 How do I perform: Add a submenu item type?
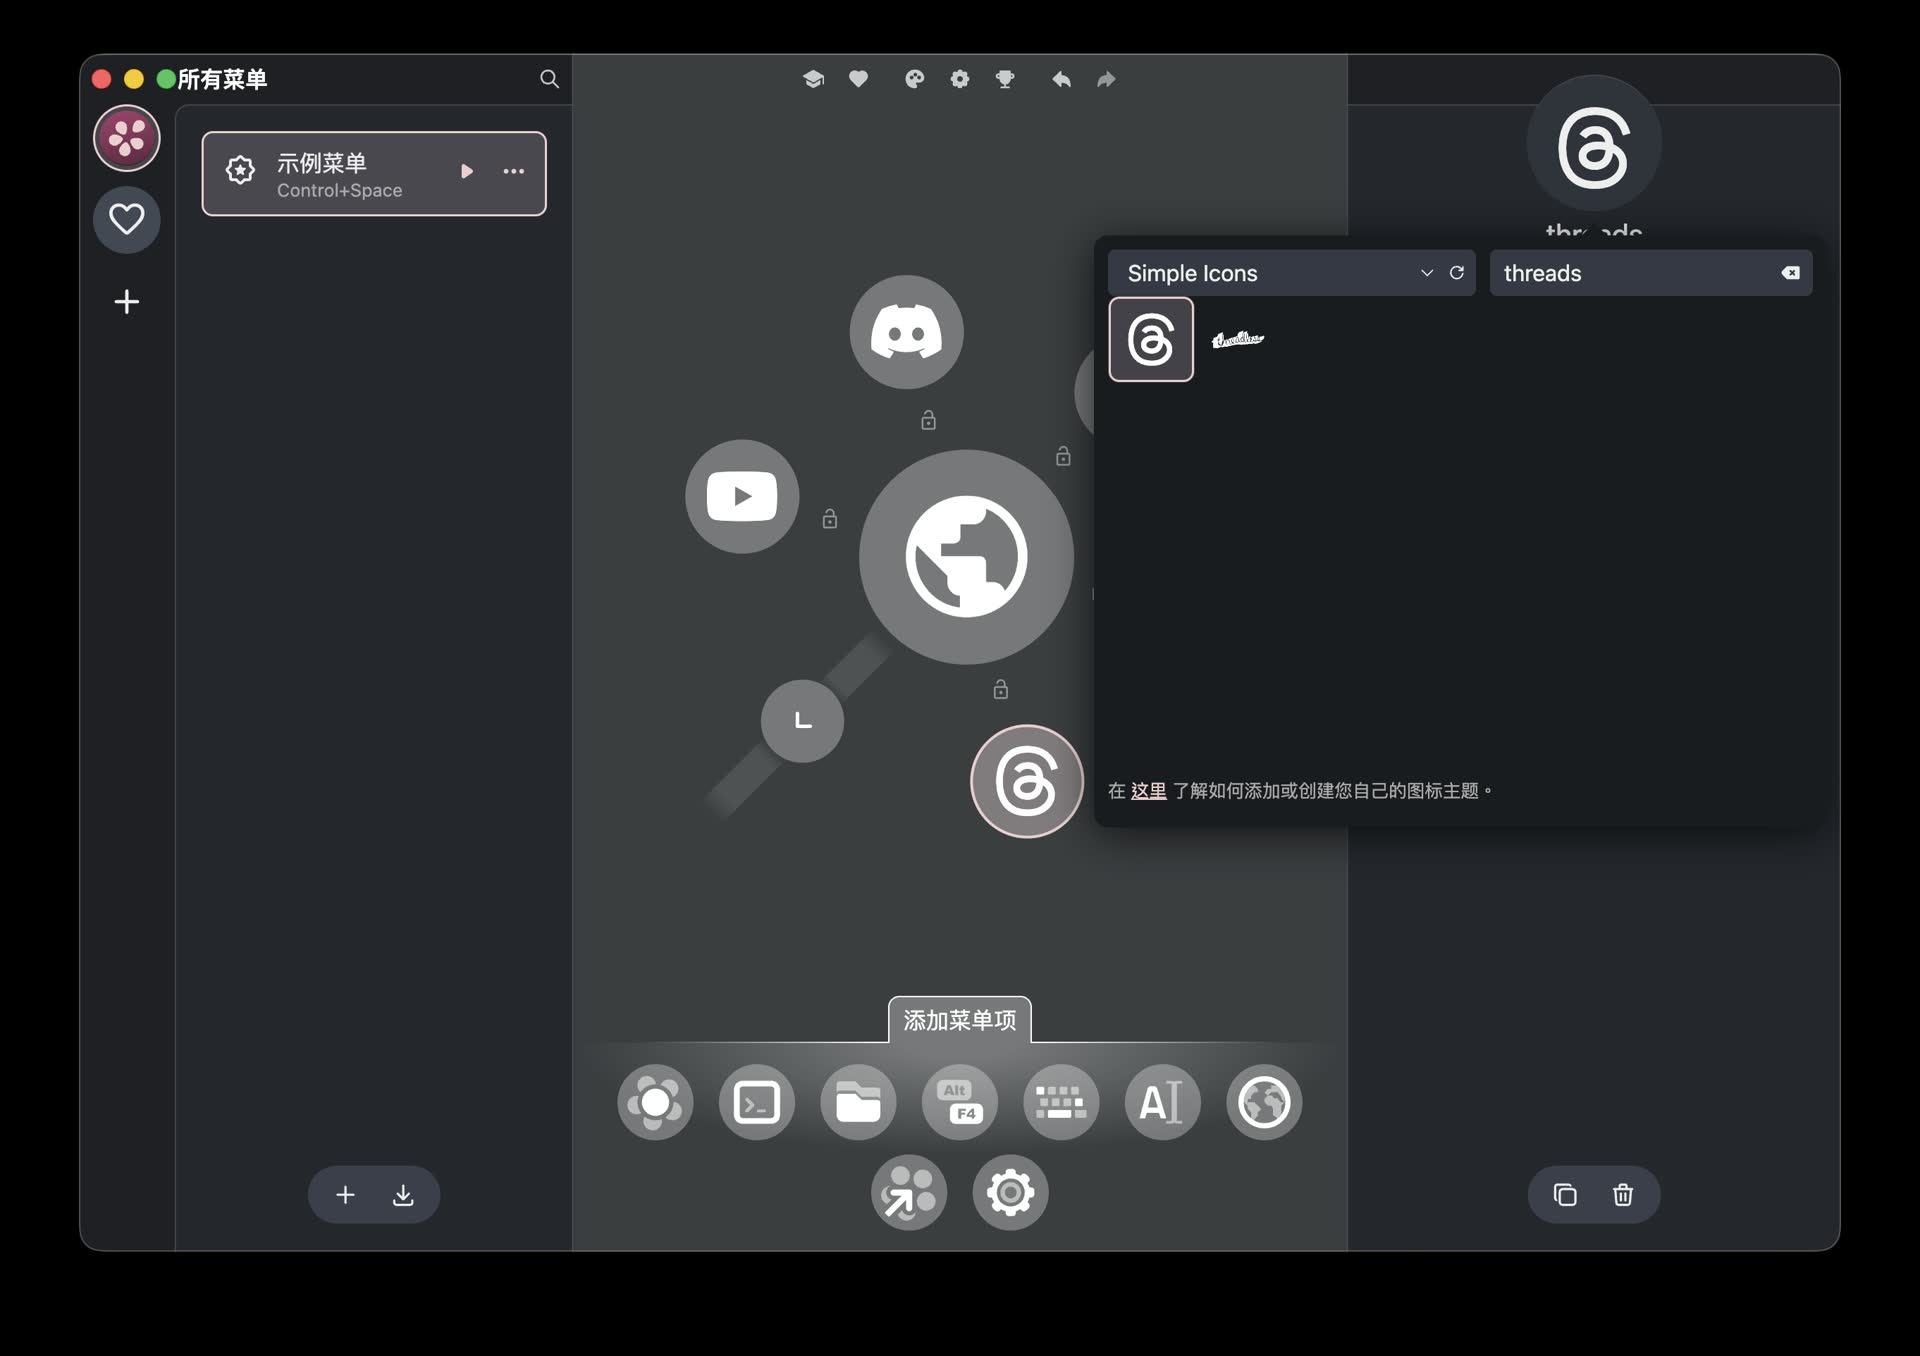click(x=655, y=1102)
